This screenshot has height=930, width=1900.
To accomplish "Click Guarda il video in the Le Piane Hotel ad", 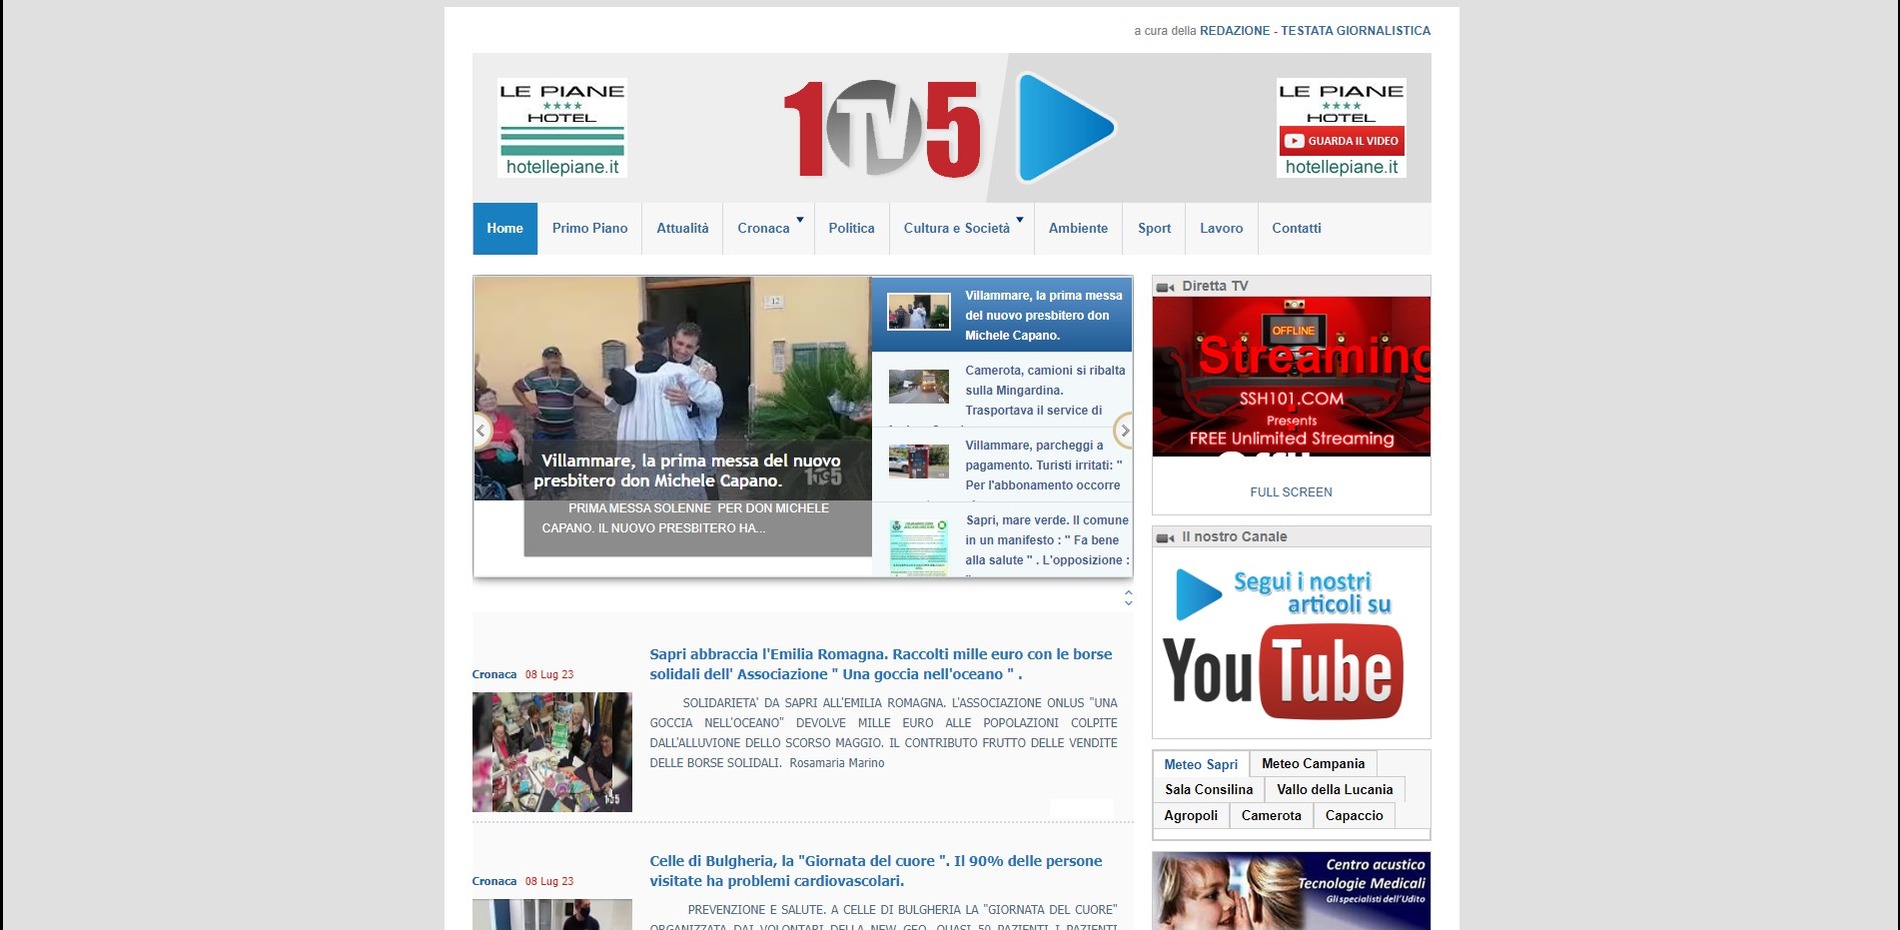I will coord(1341,141).
